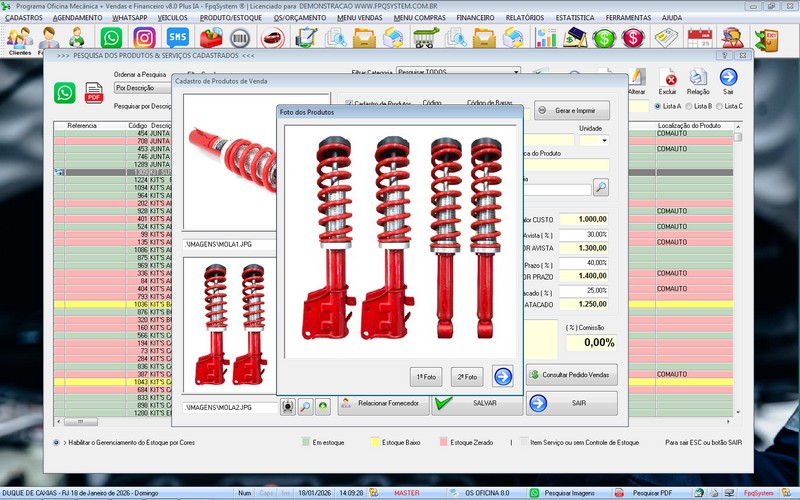
Task: Click the SALVAR button
Action: coord(476,403)
